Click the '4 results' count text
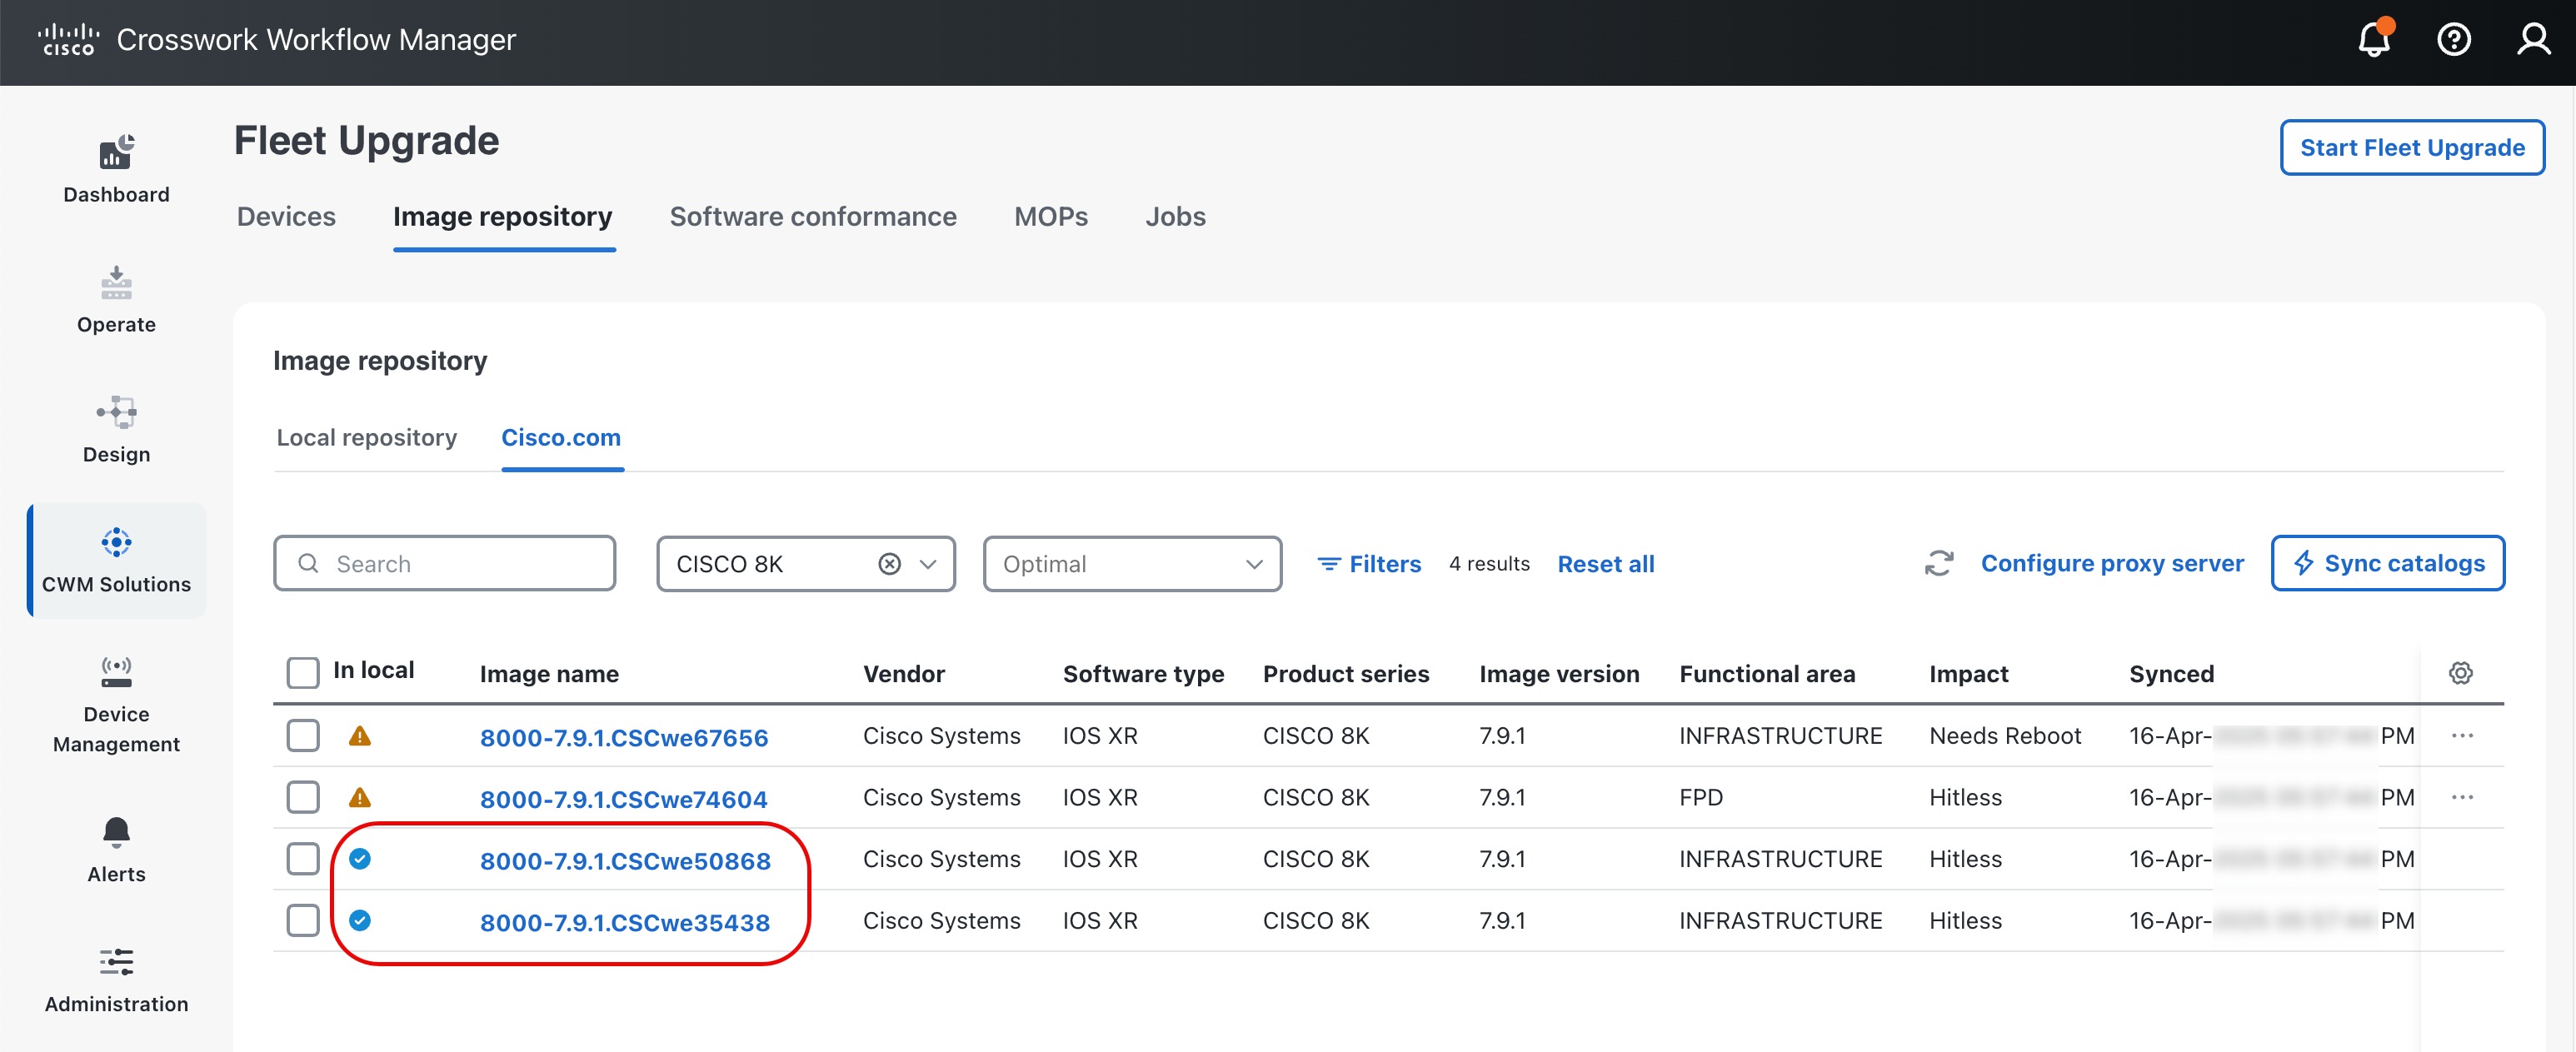2576x1052 pixels. pos(1489,564)
